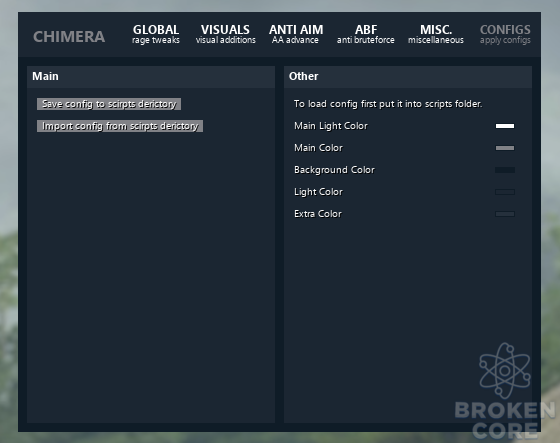
Task: Go to the MISC. miscellaneous tab
Action: [436, 34]
